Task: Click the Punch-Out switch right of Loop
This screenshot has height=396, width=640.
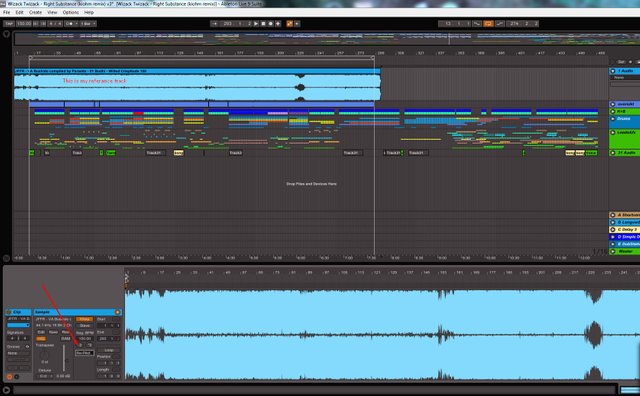Action: [500, 24]
